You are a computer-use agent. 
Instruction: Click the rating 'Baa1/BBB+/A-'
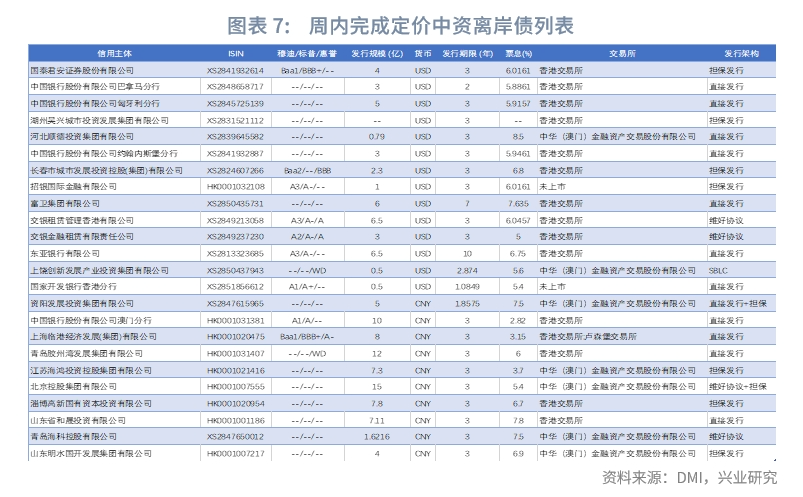(307, 337)
